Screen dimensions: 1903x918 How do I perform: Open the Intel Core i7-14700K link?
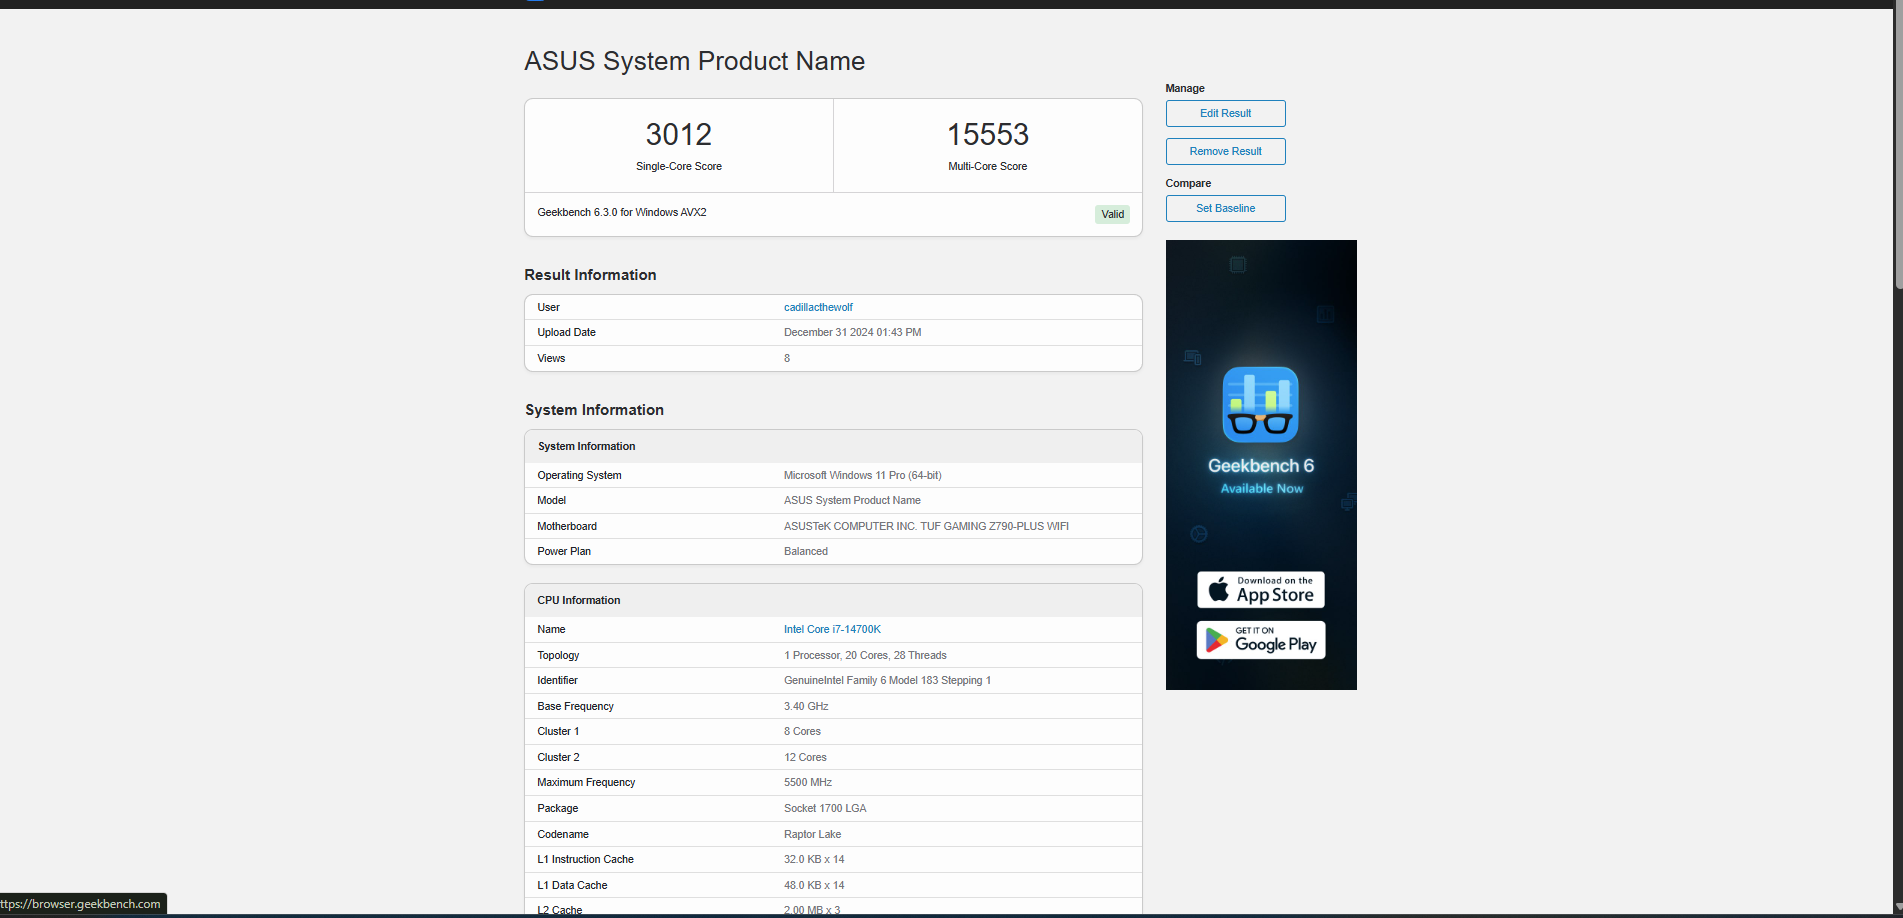click(x=832, y=629)
